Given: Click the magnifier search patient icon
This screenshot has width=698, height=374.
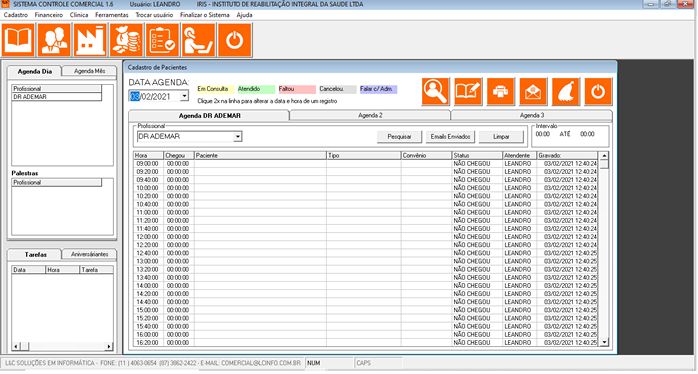Looking at the screenshot, I should [435, 92].
